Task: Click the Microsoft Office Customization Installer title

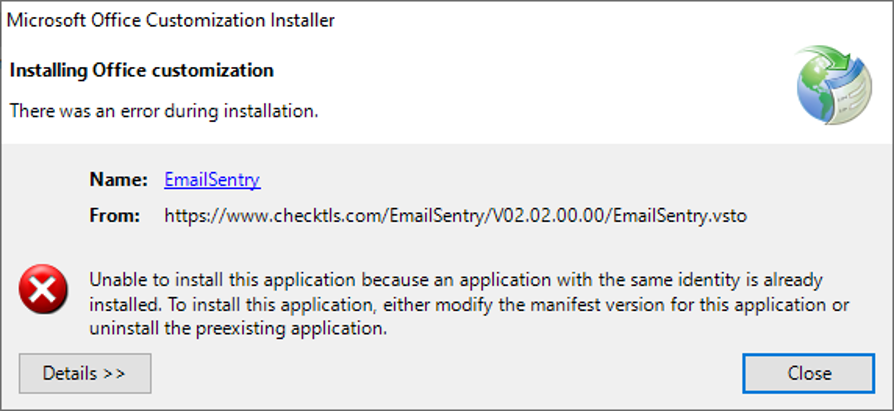Action: (170, 21)
